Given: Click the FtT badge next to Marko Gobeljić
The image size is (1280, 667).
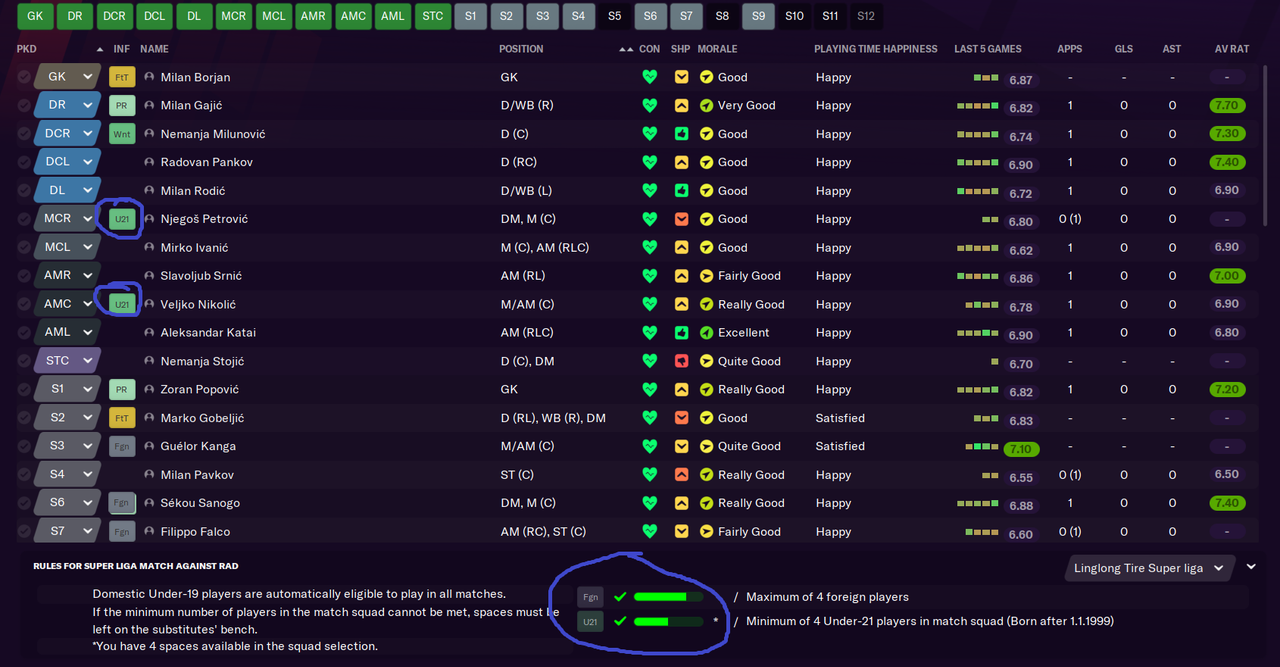Looking at the screenshot, I should pos(121,418).
